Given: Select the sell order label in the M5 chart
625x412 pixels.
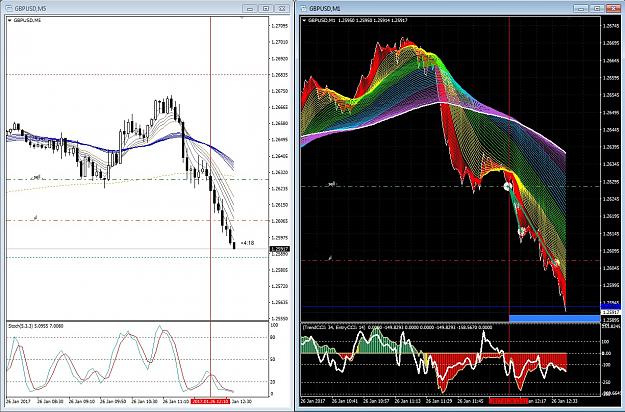Looking at the screenshot, I should click(x=36, y=177).
